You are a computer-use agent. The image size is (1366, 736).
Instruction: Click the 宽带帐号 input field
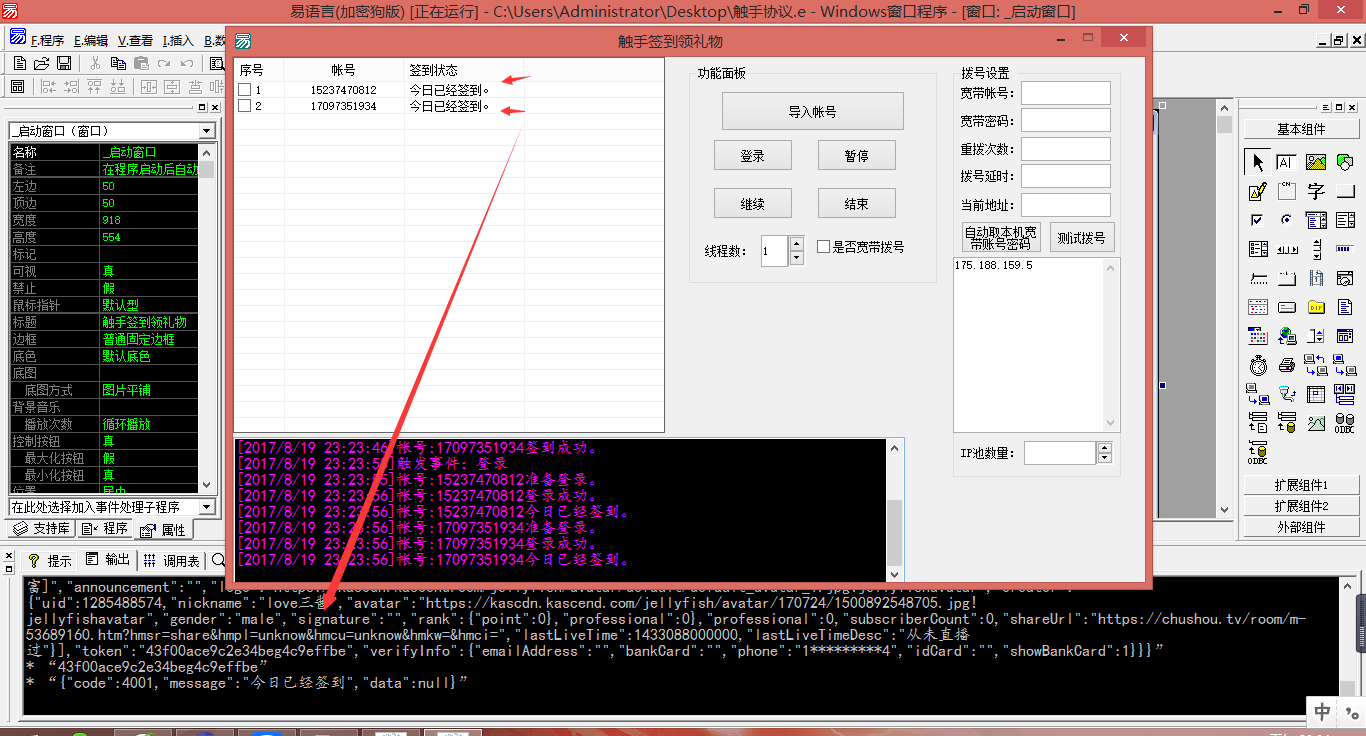(1065, 93)
